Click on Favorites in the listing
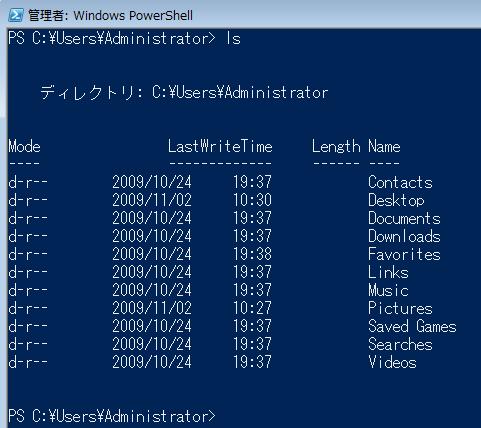Image resolution: width=481 pixels, height=428 pixels. click(404, 254)
